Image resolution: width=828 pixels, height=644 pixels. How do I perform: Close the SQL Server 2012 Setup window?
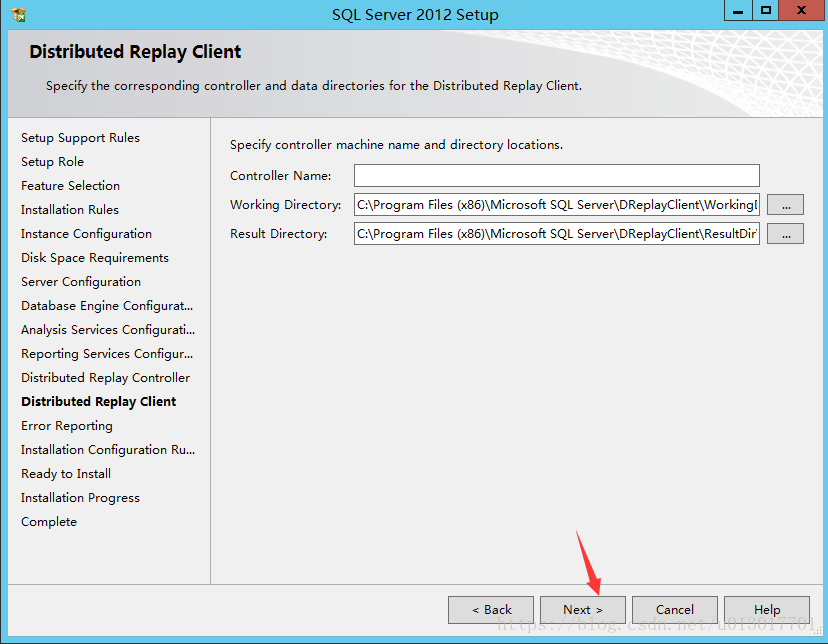coord(801,11)
